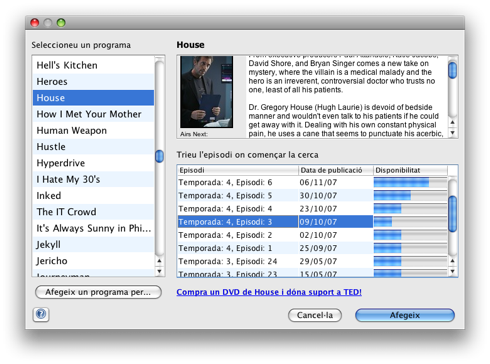Select Temporada 4, Episodi 5 row
Viewport: 490px width, 364px height.
(312, 196)
